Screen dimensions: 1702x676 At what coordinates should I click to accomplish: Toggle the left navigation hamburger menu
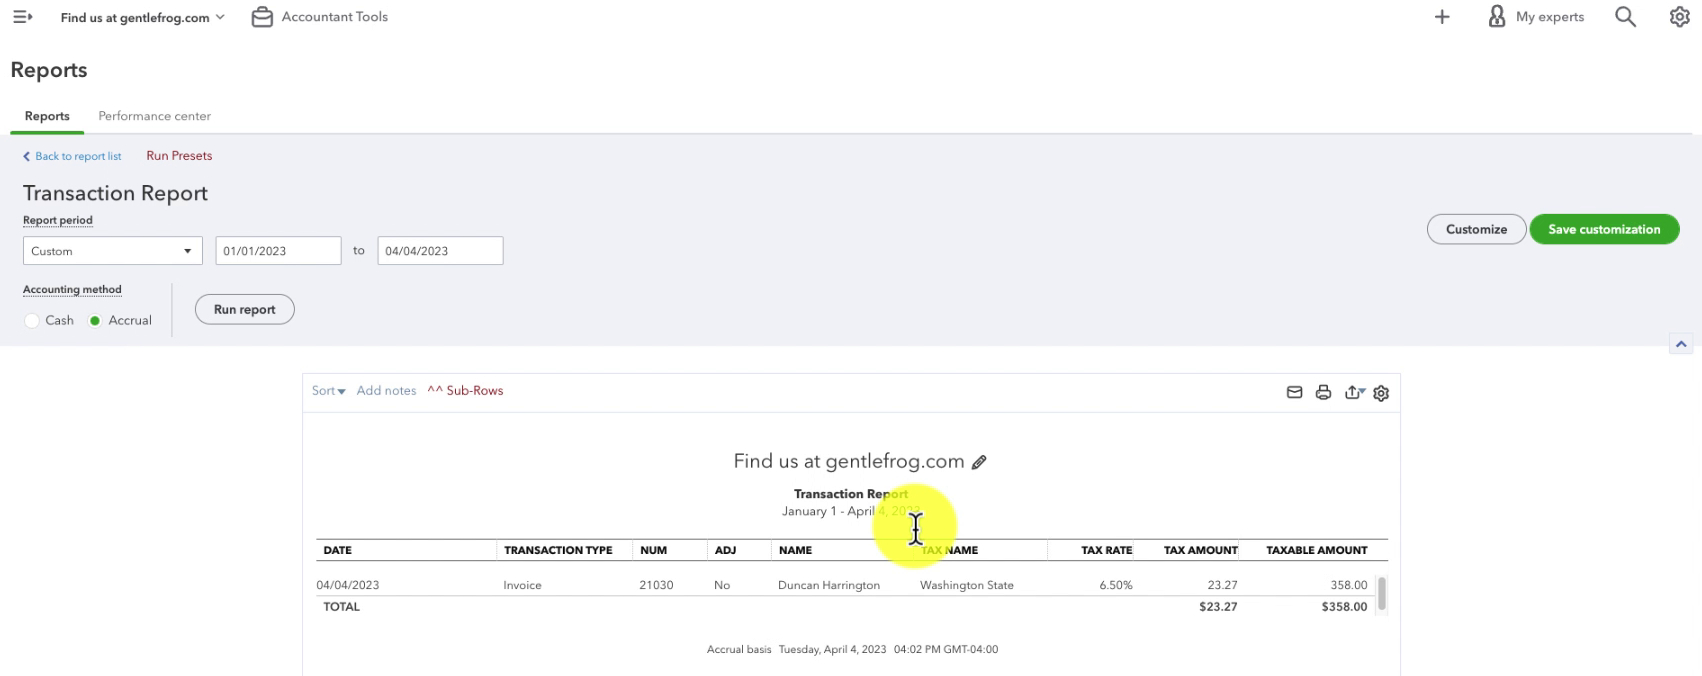[x=22, y=17]
